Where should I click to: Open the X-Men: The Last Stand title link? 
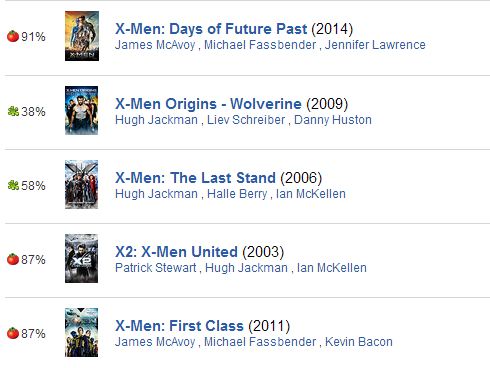(x=195, y=178)
